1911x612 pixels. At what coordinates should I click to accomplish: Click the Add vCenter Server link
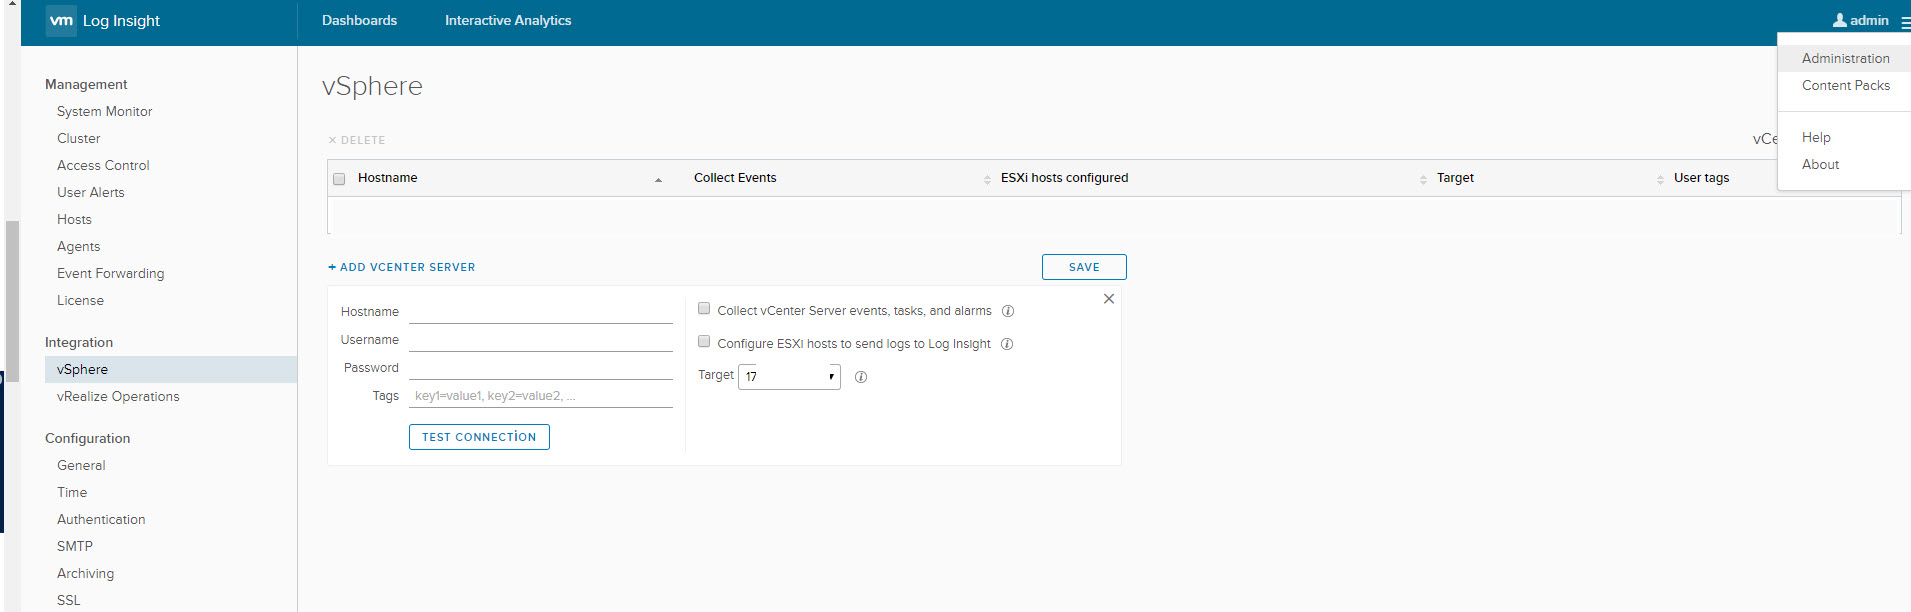(x=402, y=267)
